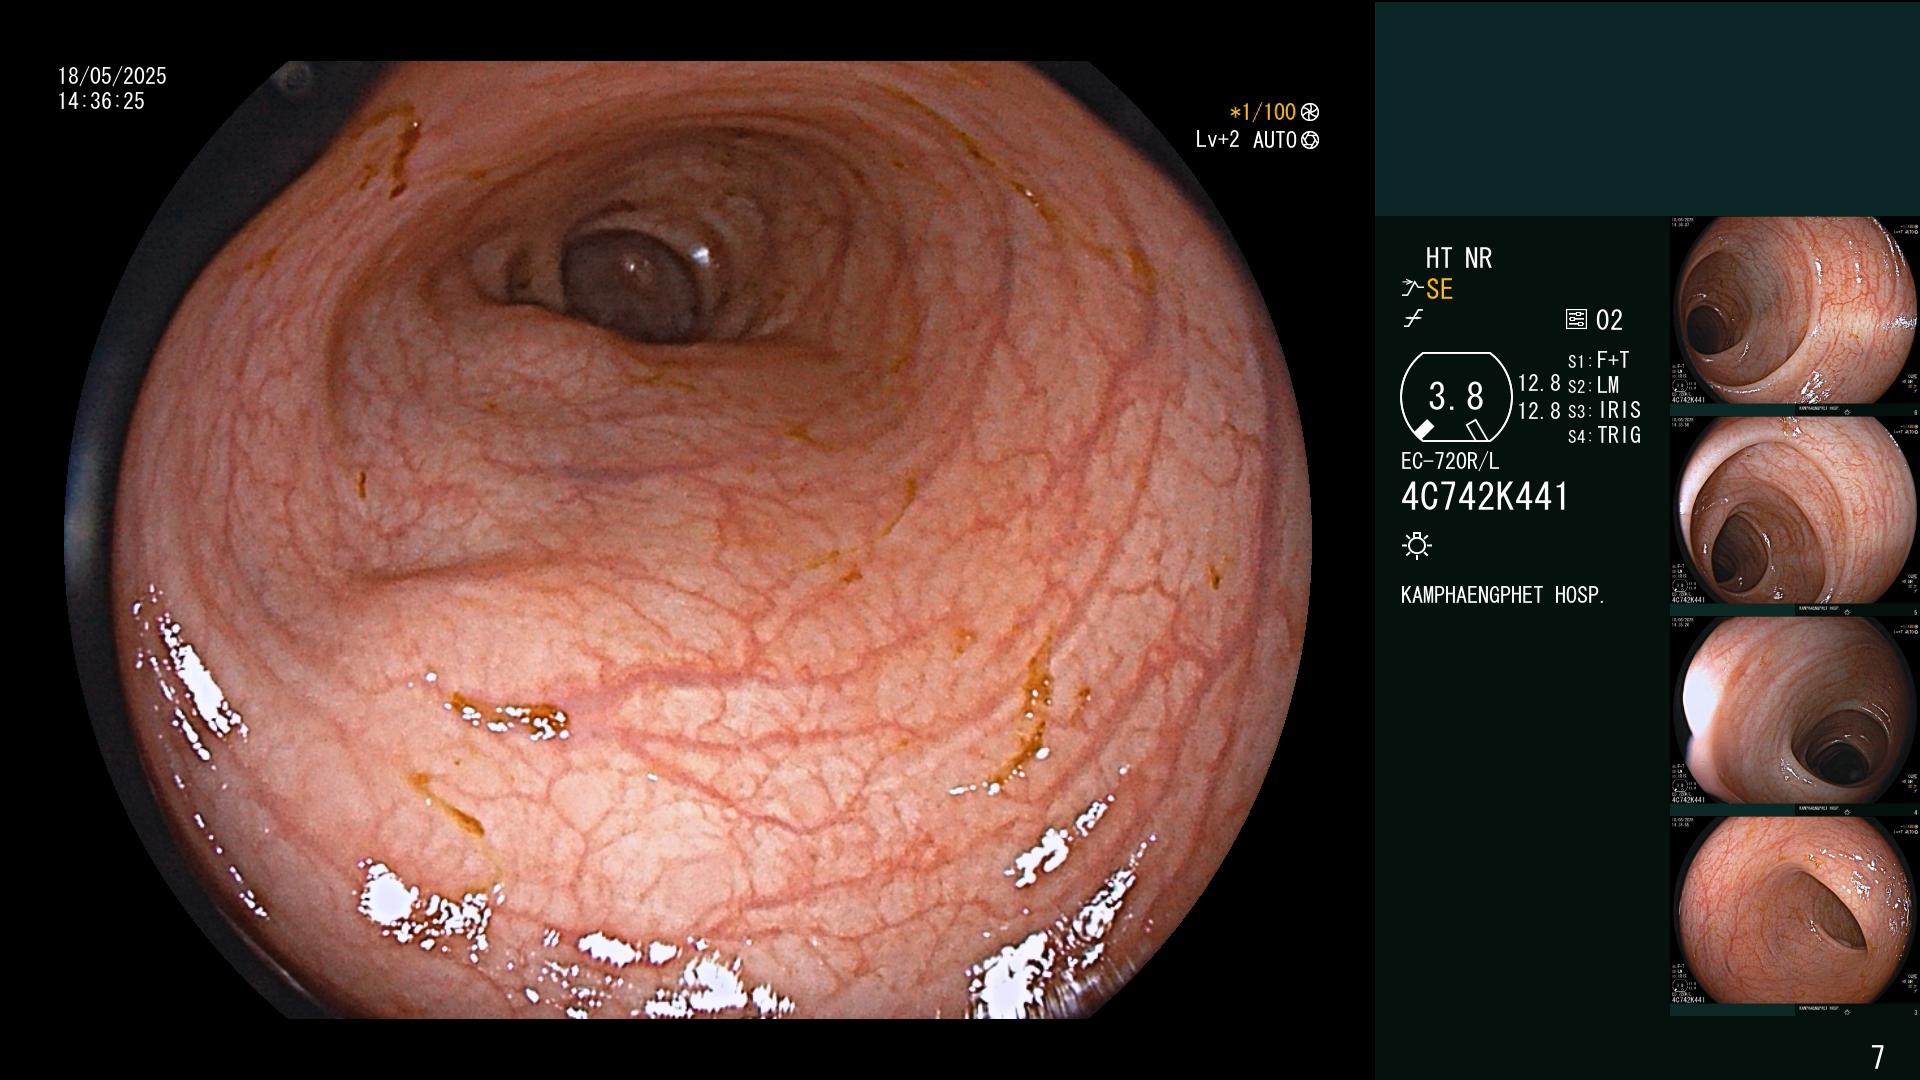Click the AUTO iris mode text
This screenshot has width=1920, height=1080.
click(x=1275, y=140)
